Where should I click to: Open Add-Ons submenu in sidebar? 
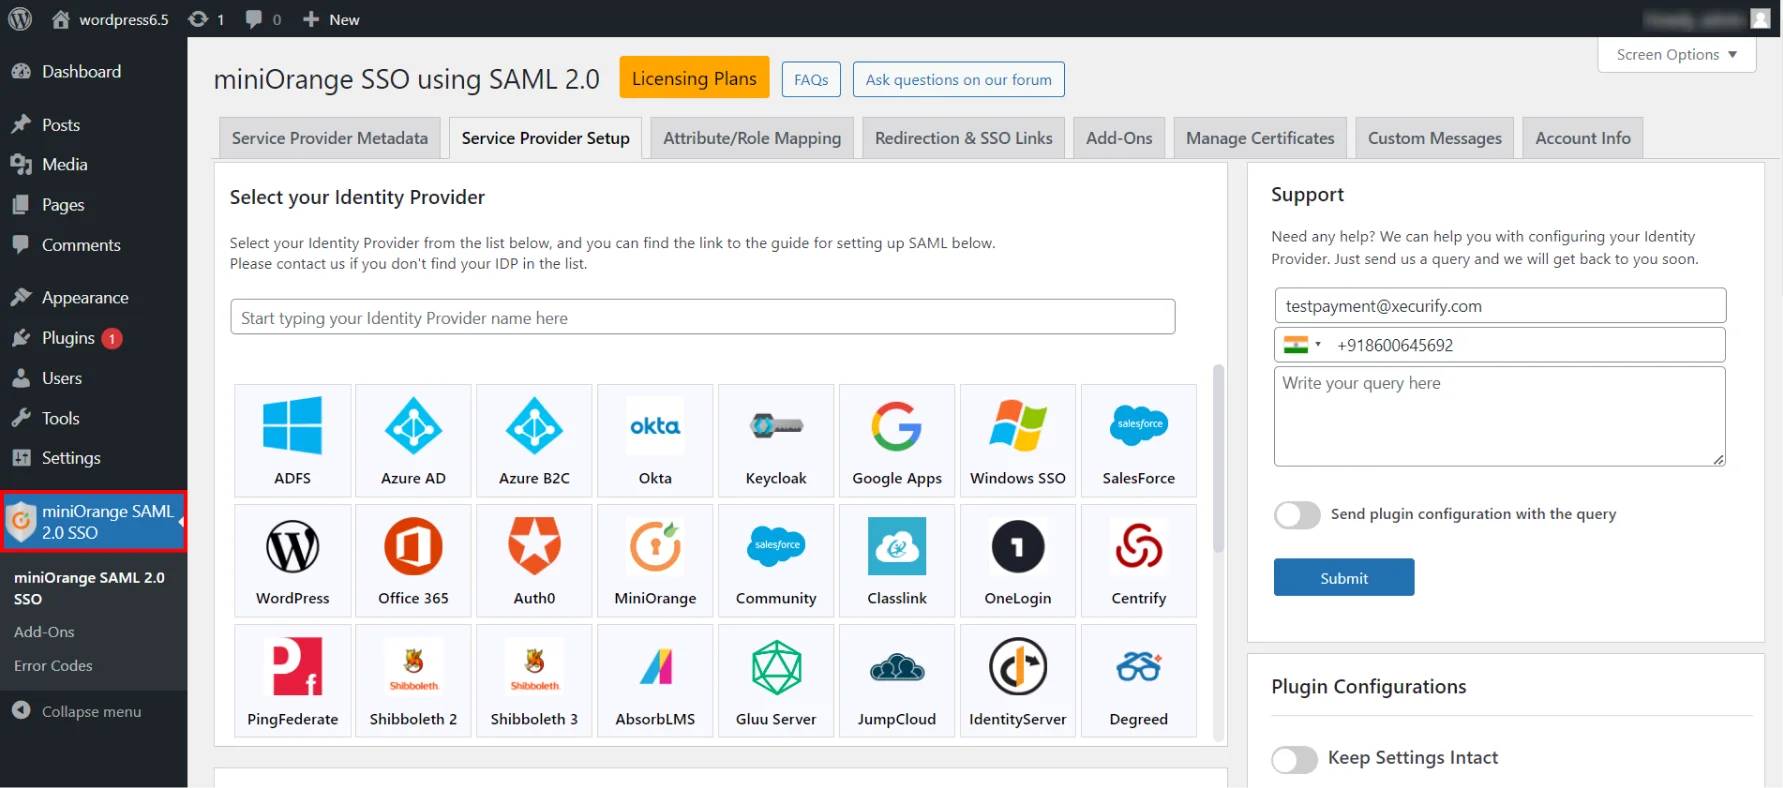point(44,632)
